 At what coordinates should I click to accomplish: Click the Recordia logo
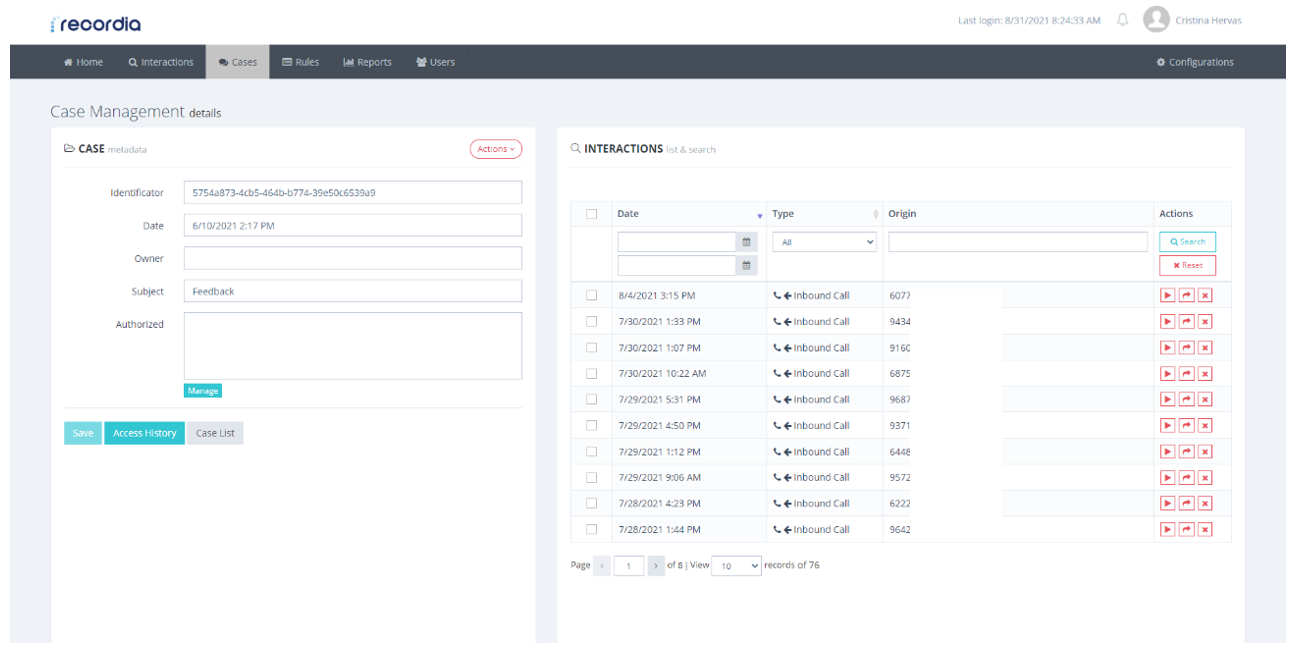point(95,23)
